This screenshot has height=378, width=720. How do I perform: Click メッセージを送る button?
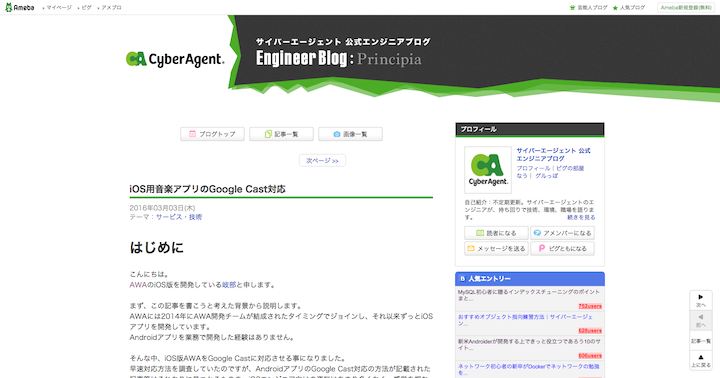tap(496, 248)
